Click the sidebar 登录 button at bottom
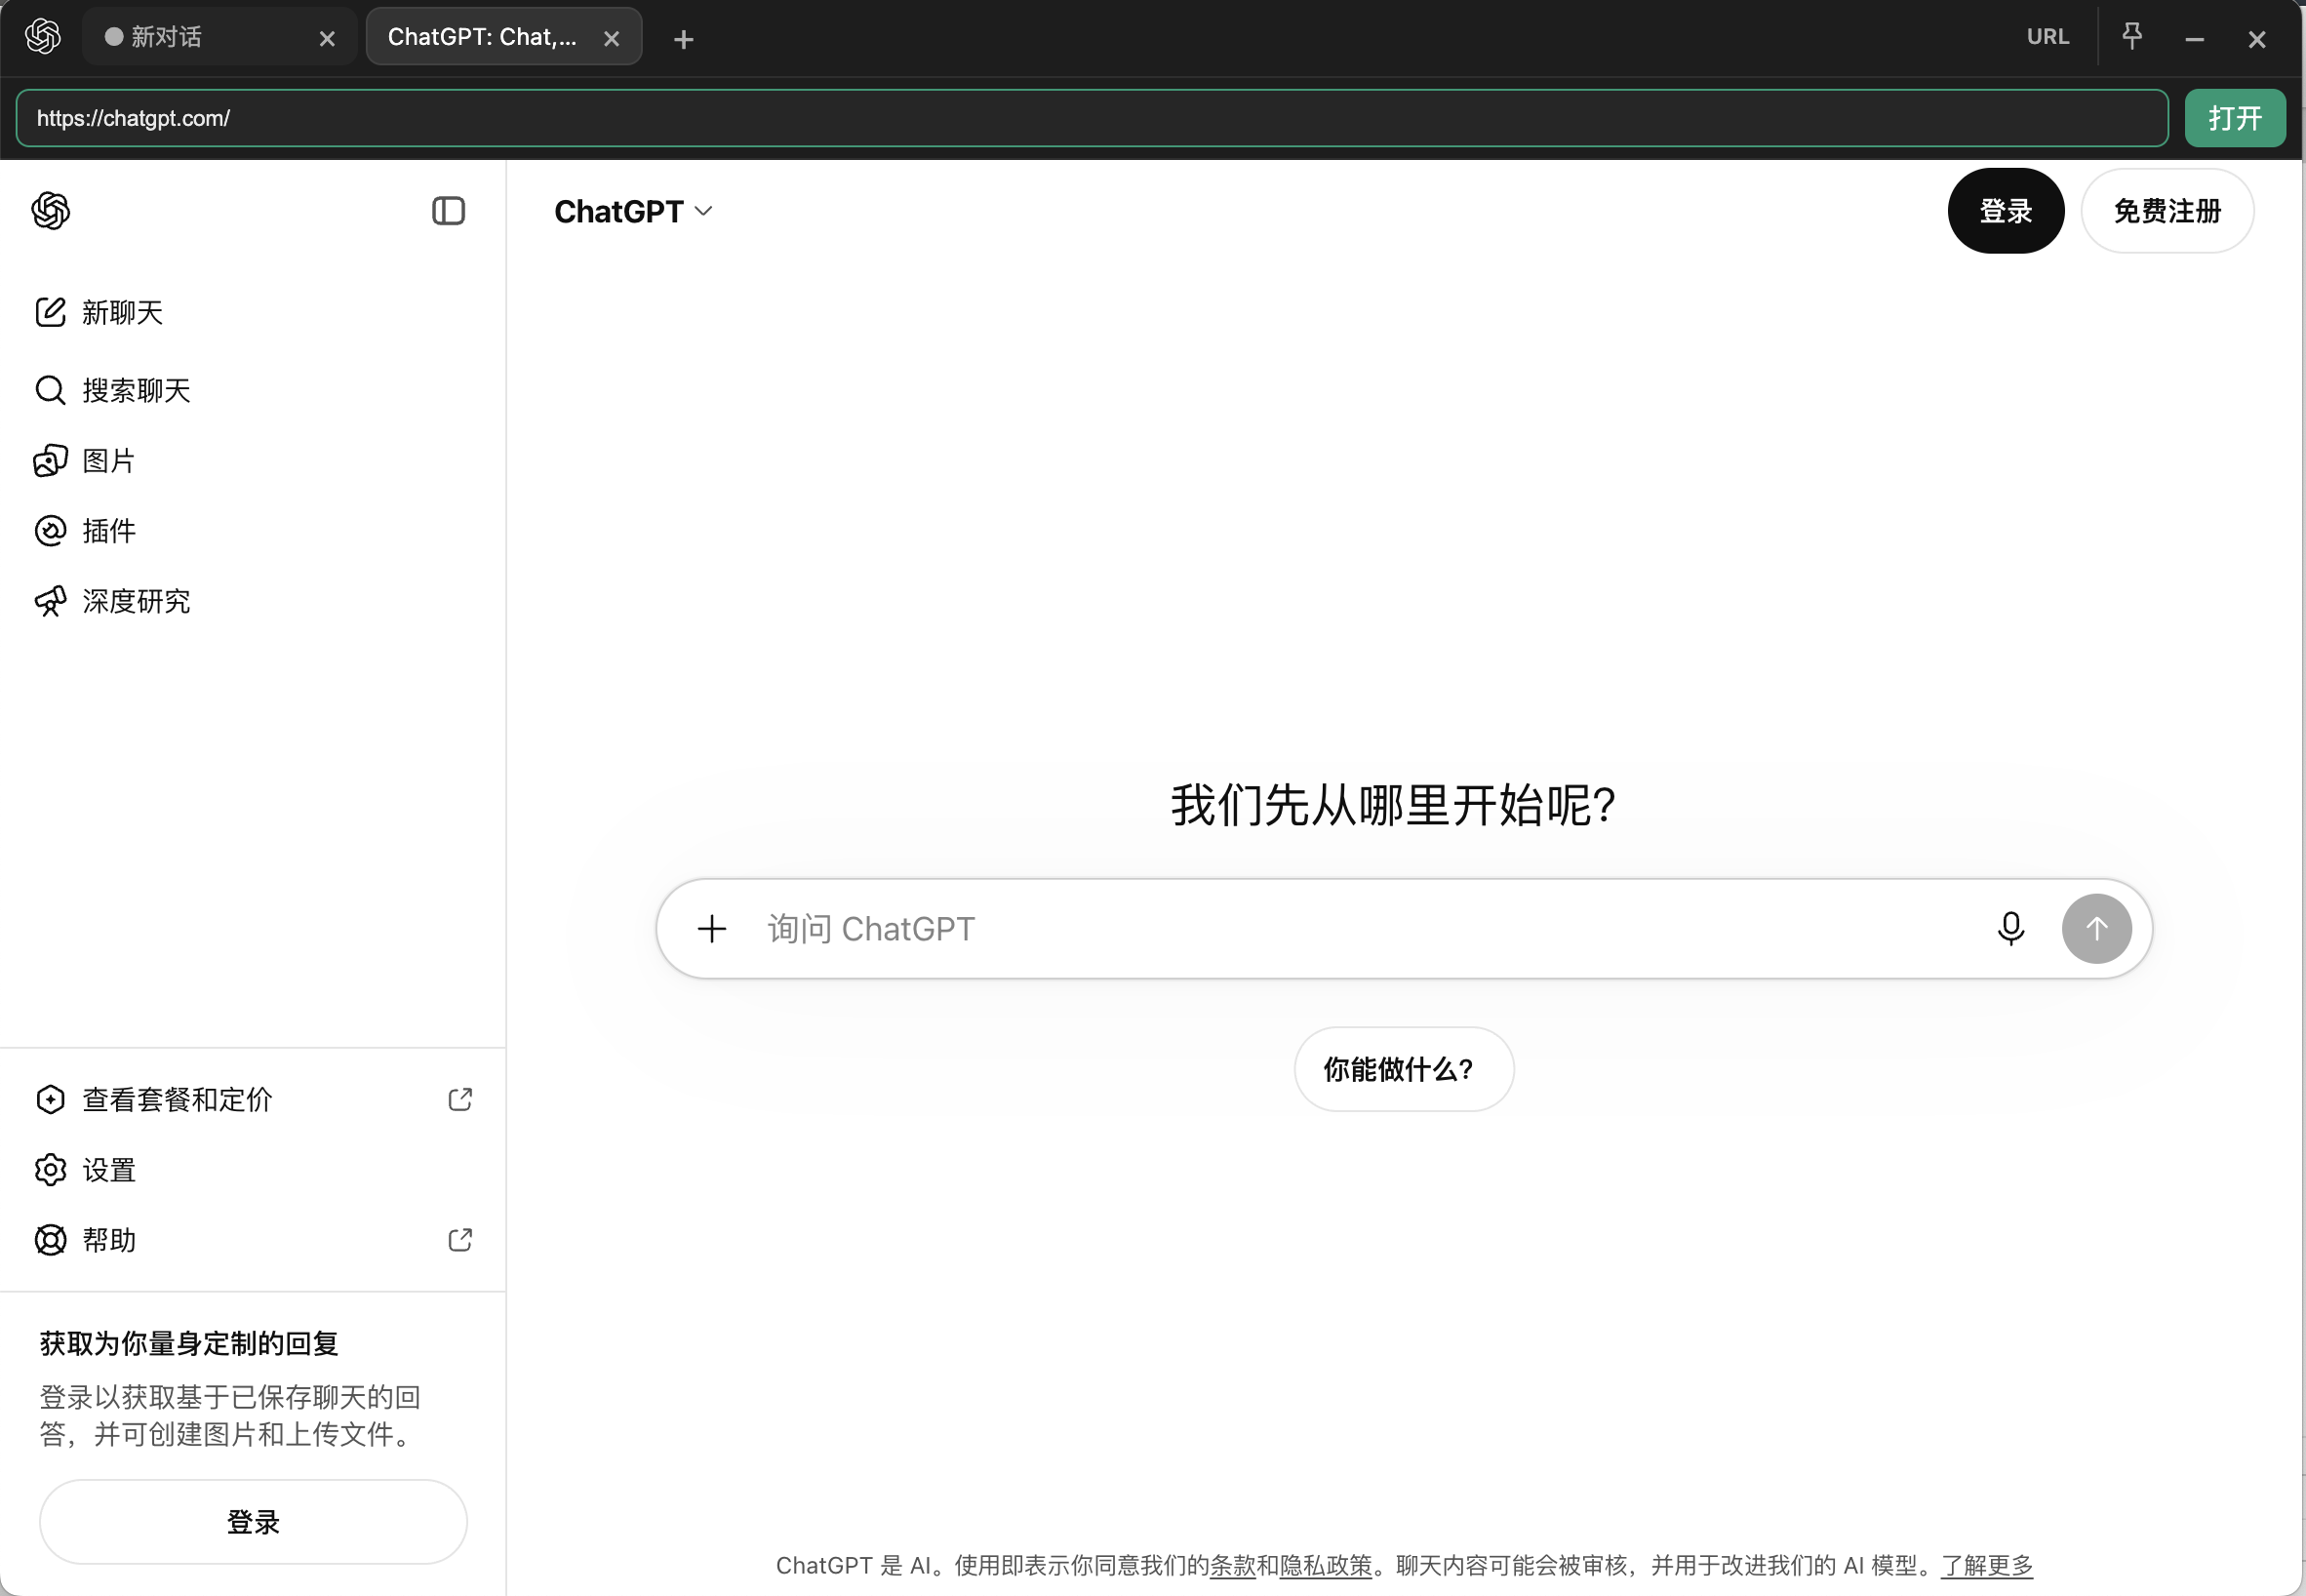The width and height of the screenshot is (2306, 1596). [253, 1522]
